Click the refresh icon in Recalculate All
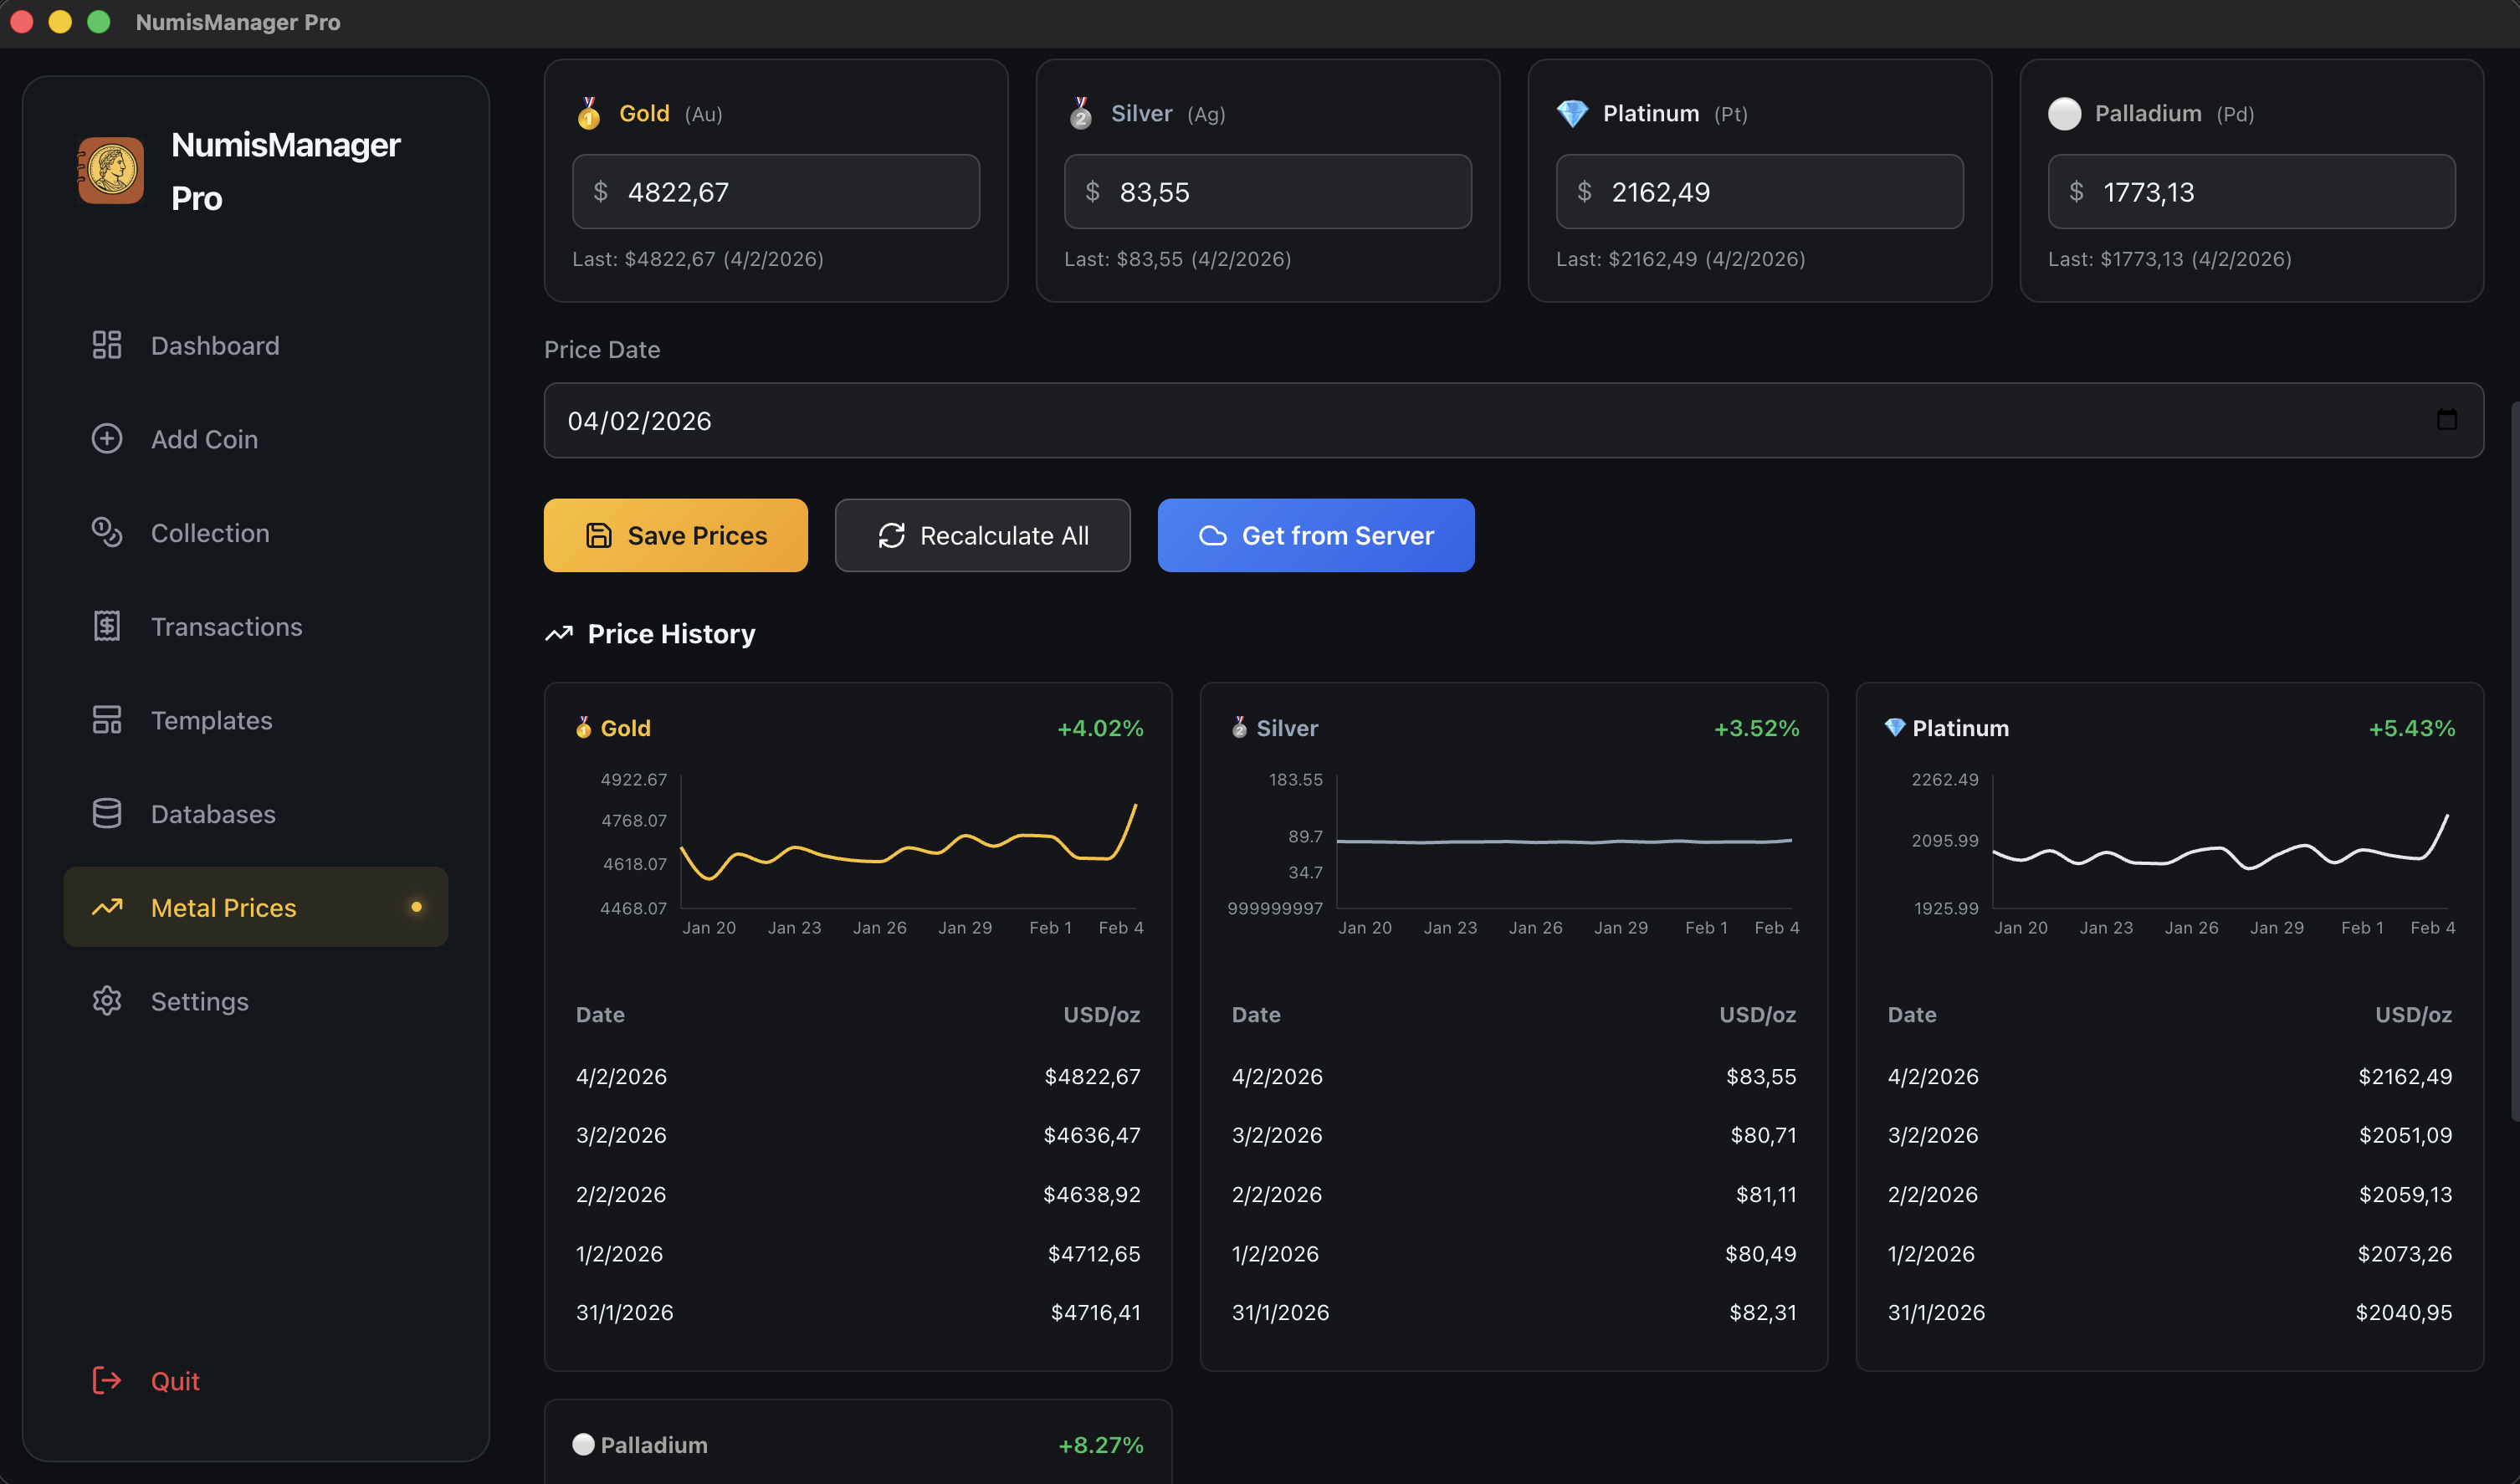2520x1484 pixels. point(893,535)
